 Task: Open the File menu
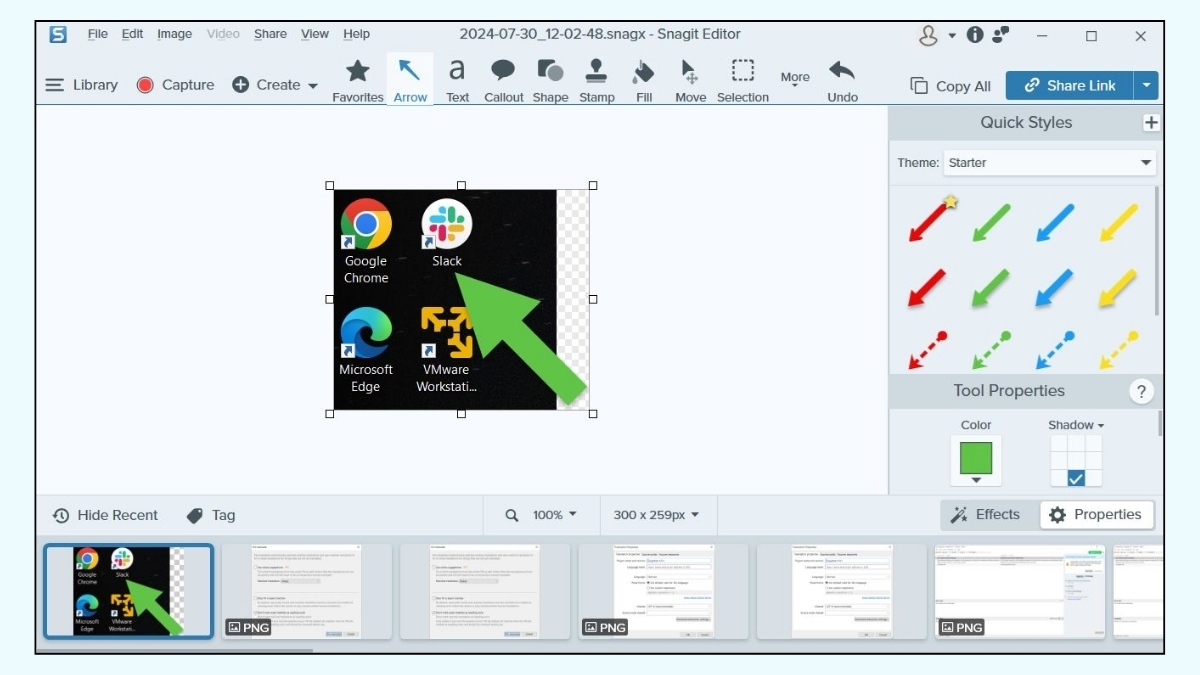point(97,34)
